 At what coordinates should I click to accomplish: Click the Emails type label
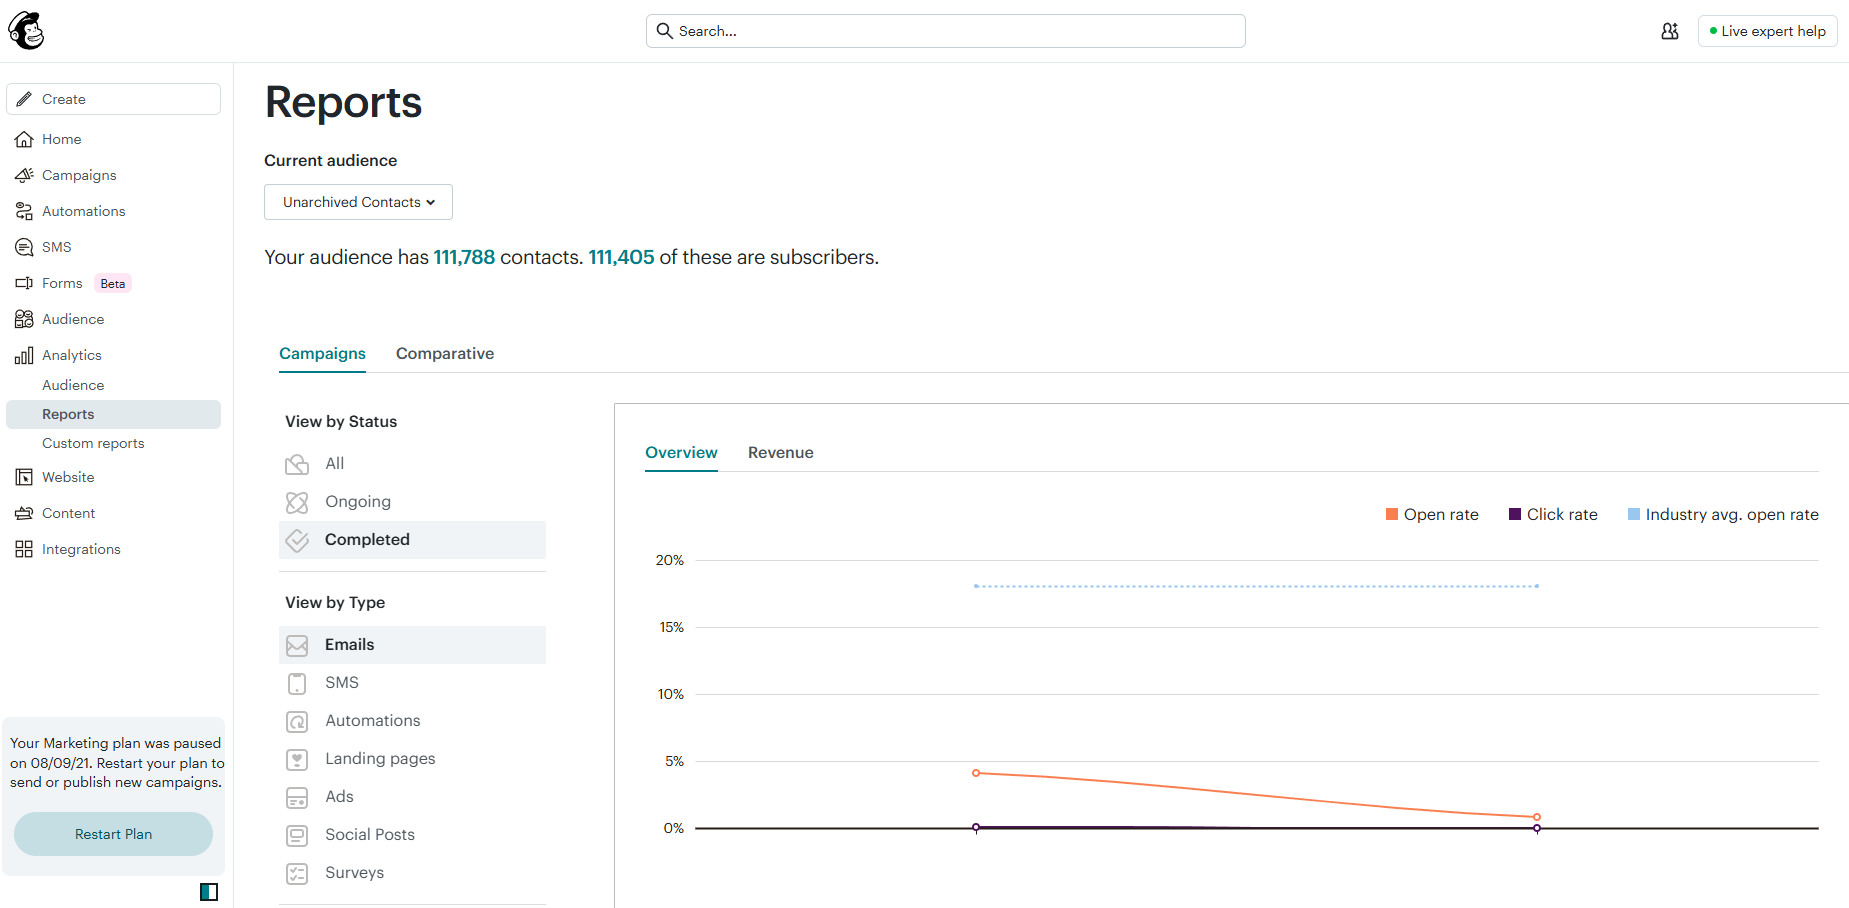349,645
